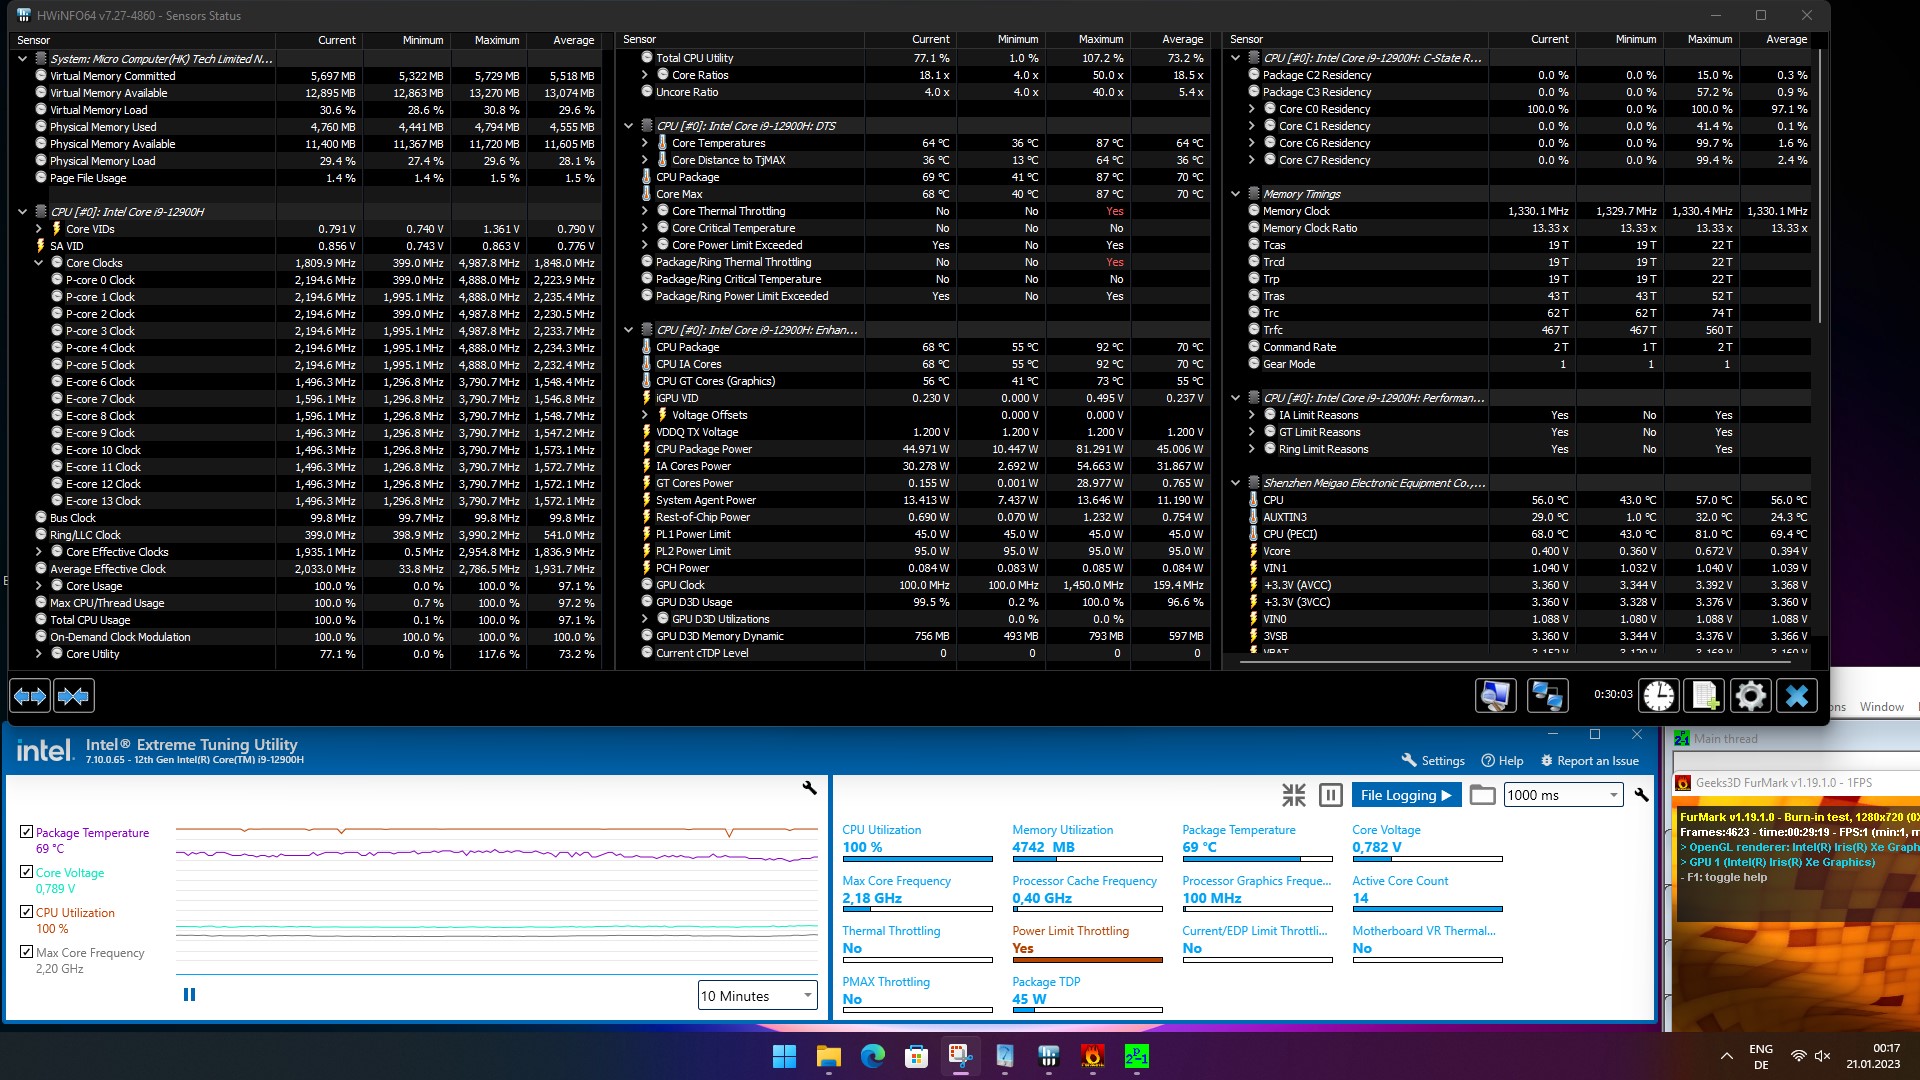Click left panel Average column header

tap(562, 40)
